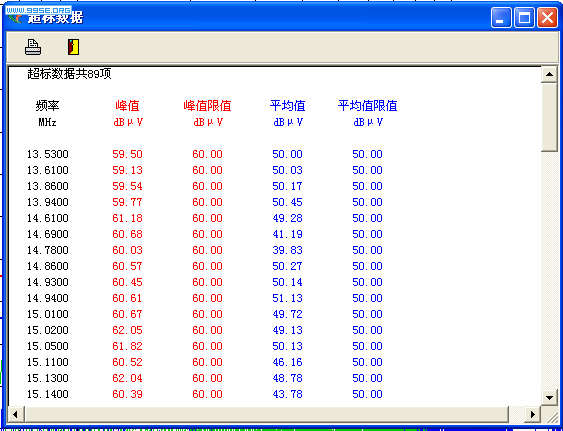Image resolution: width=563 pixels, height=431 pixels.
Task: Click the exit door icon
Action: [x=74, y=47]
